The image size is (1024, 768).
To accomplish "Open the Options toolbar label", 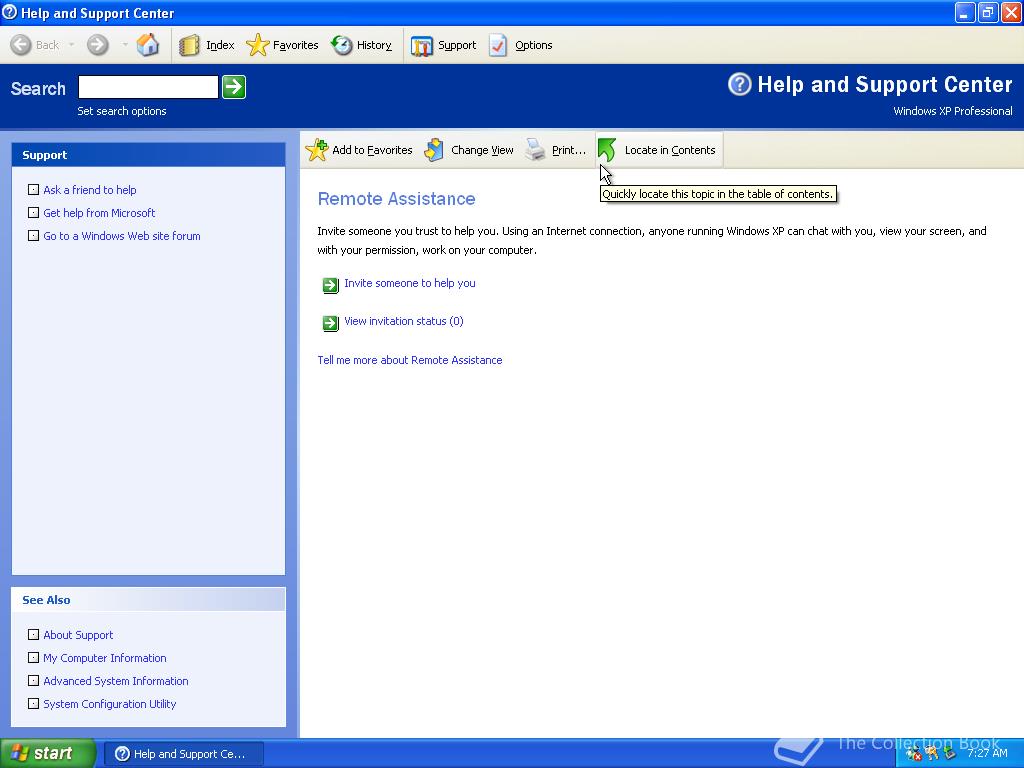I will click(534, 45).
